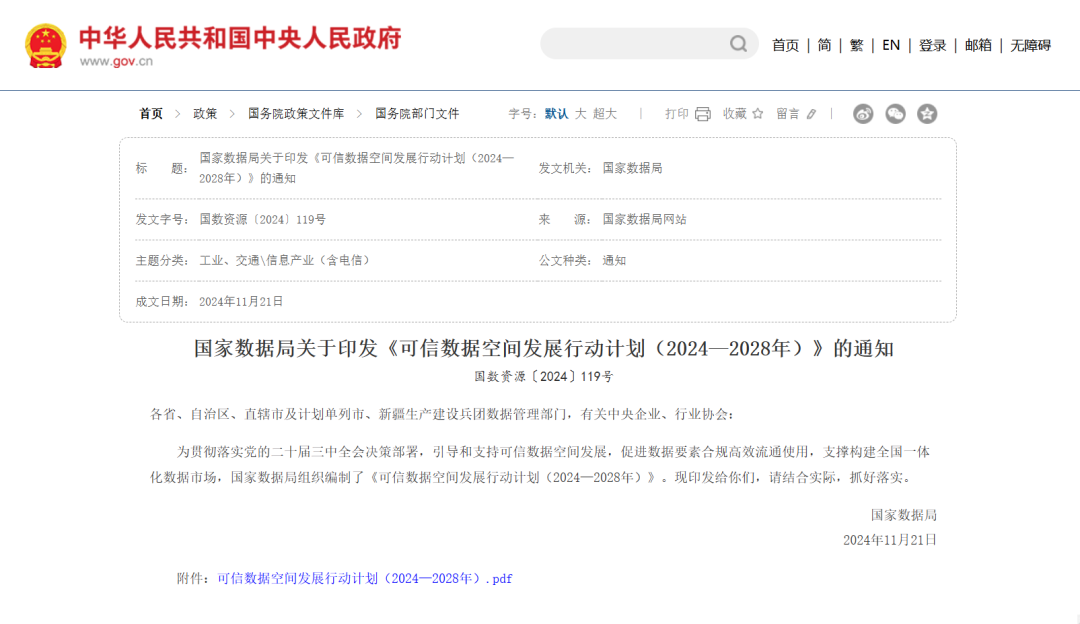This screenshot has height=624, width=1080.
Task: Click the national emblem logo
Action: [46, 45]
